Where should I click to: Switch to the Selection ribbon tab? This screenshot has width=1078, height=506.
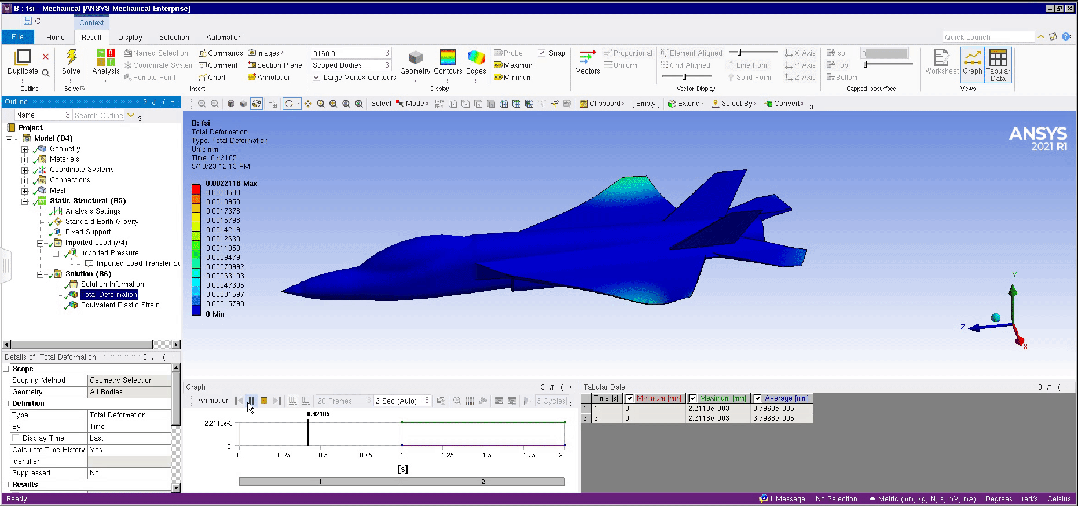tap(175, 37)
